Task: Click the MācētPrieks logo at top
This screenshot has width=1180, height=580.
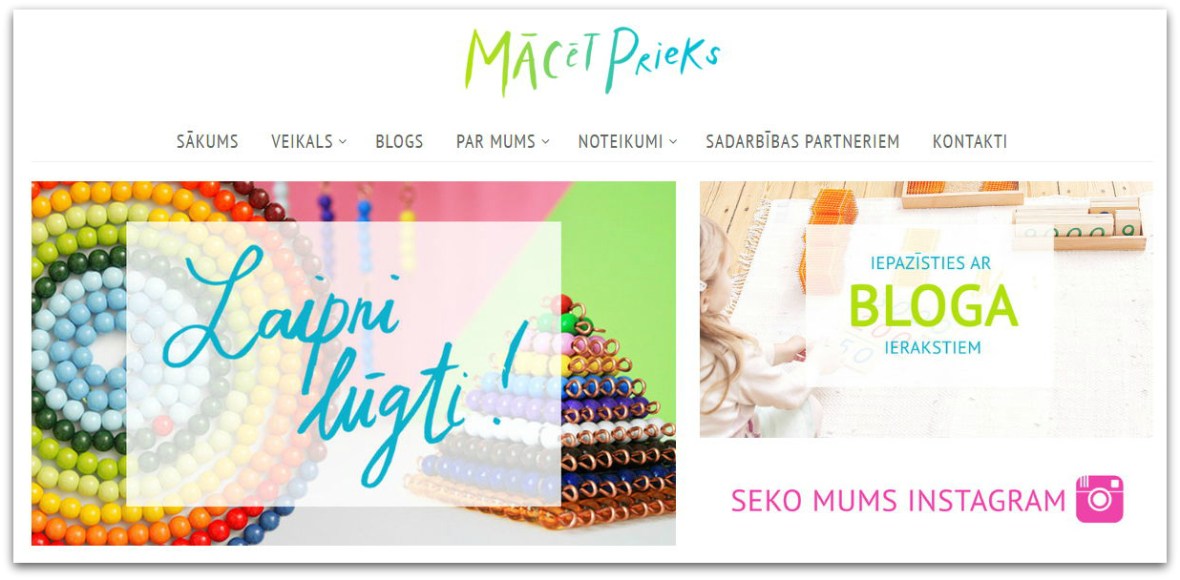Action: [592, 60]
